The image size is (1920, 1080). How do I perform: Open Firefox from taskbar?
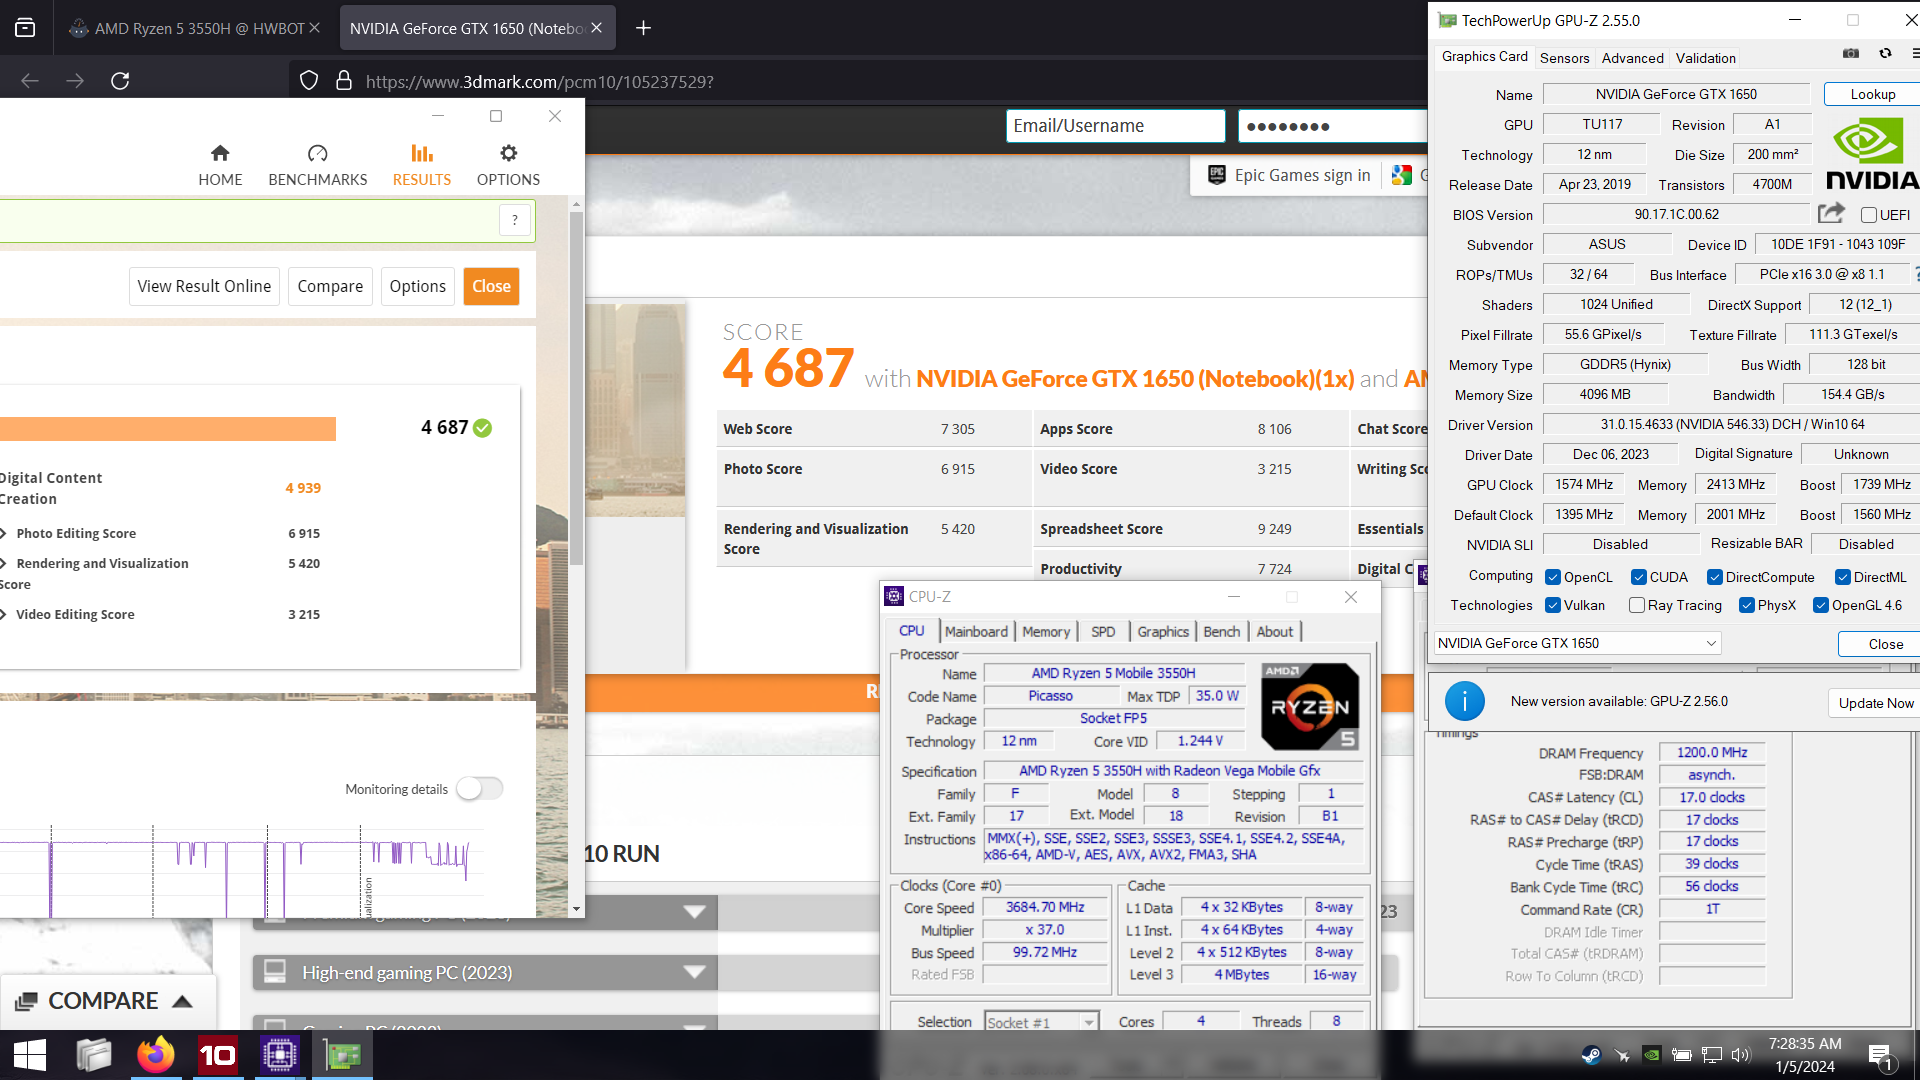coord(156,1055)
